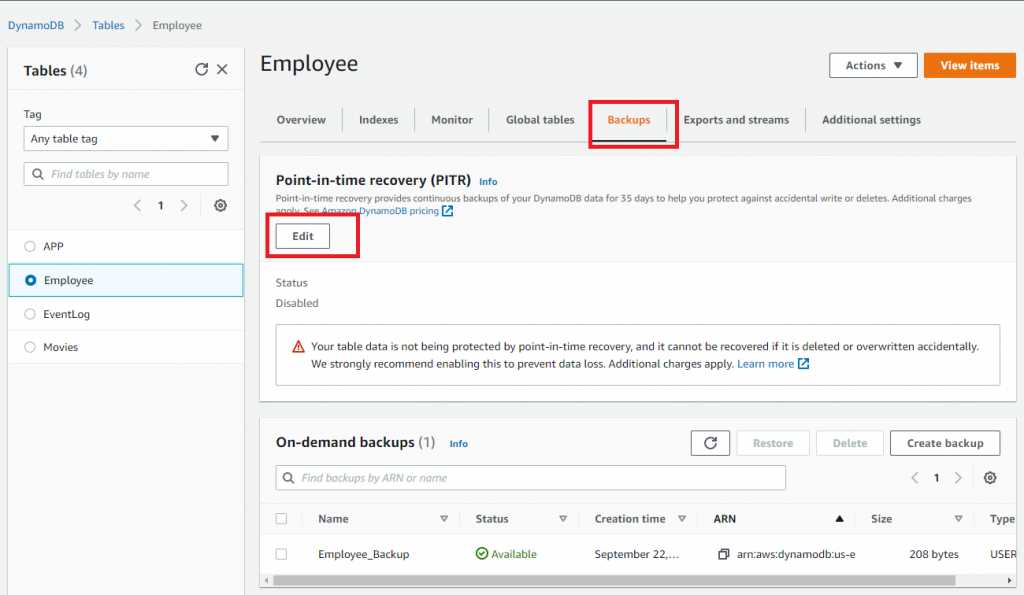Open the Exports and streams tab
Screen dimensions: 1024x595
(736, 120)
